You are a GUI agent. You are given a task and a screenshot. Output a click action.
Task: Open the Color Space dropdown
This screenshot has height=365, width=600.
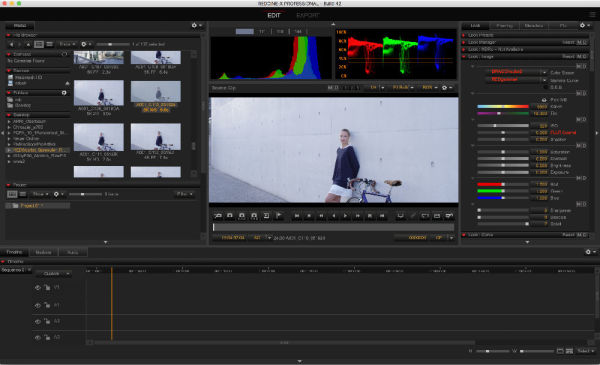[516, 72]
